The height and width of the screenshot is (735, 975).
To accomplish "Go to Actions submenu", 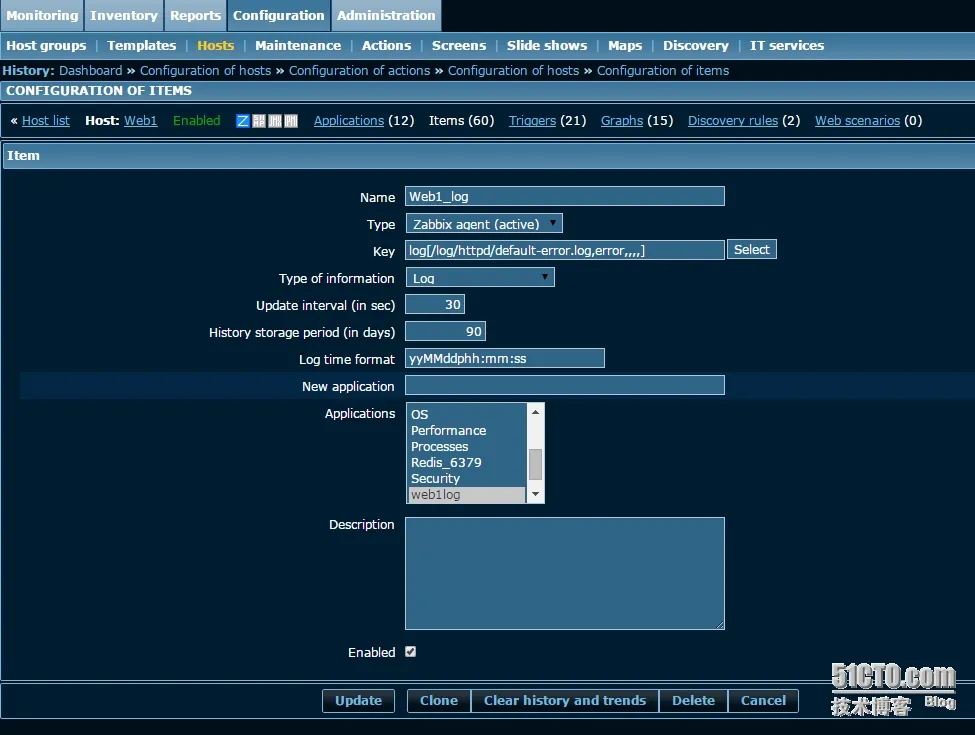I will 387,45.
